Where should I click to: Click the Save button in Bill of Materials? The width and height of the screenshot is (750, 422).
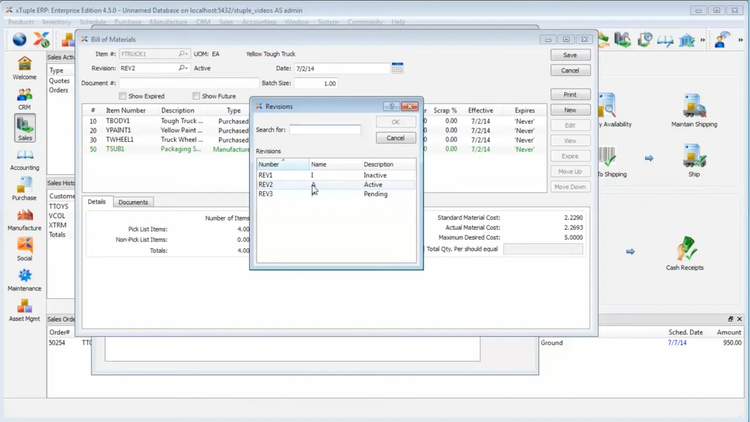click(569, 56)
